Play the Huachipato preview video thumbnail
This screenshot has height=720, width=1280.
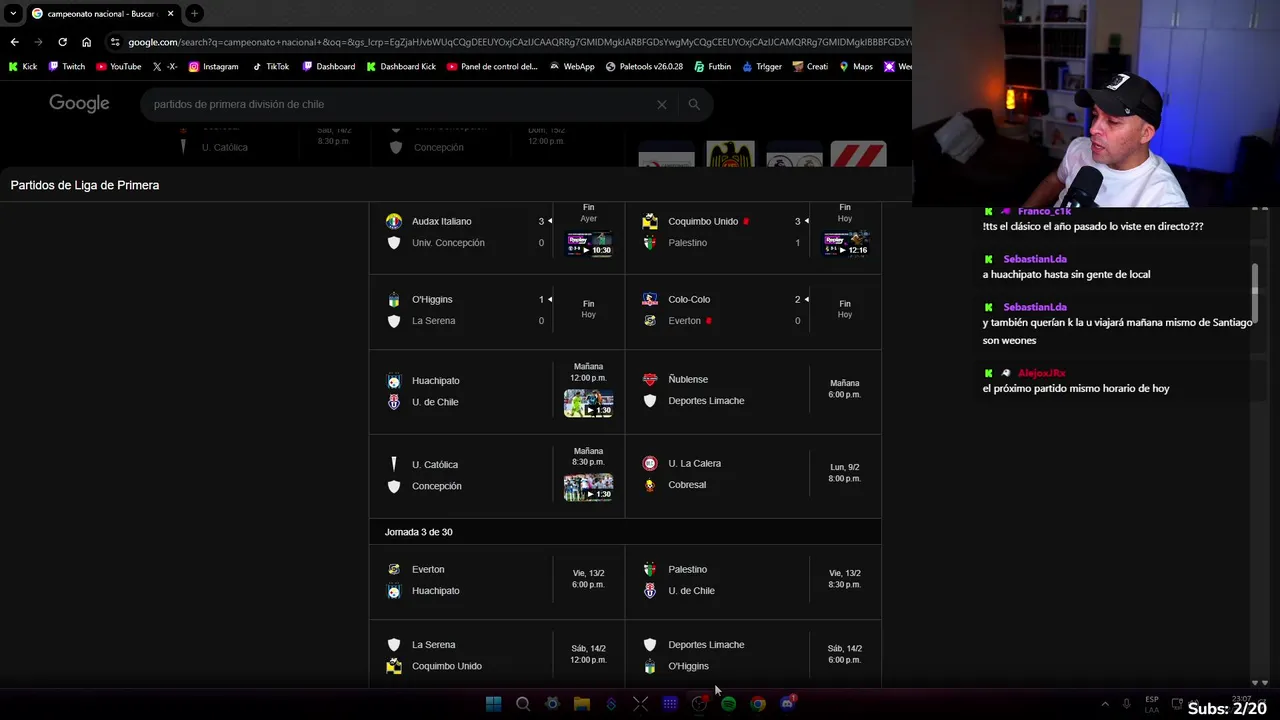pos(589,403)
